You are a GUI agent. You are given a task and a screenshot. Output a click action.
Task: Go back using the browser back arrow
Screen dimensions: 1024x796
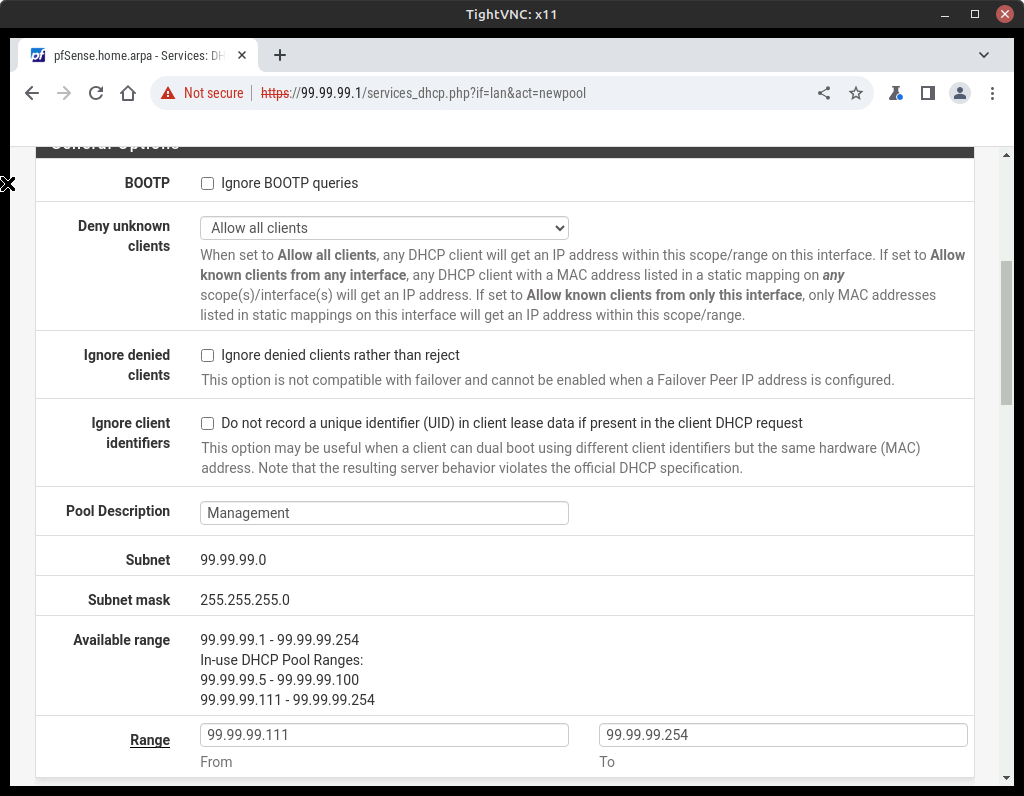pyautogui.click(x=31, y=93)
